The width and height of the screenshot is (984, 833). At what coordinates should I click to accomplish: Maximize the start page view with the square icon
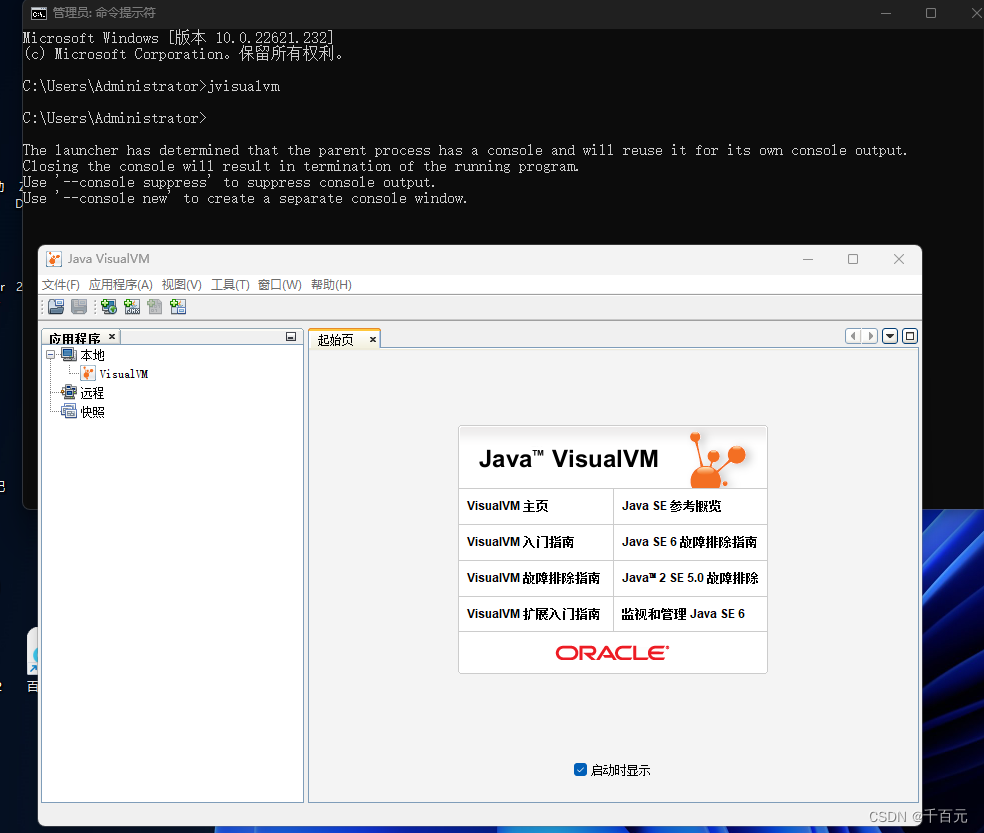909,336
